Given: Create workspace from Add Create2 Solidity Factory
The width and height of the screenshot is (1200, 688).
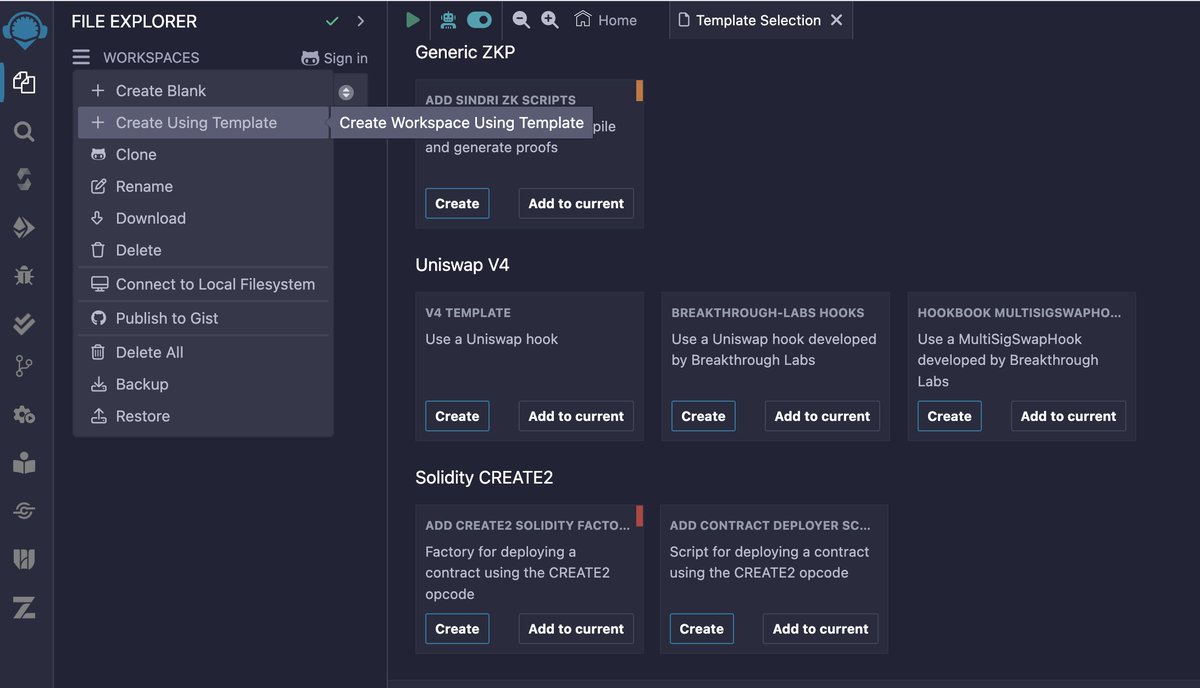Looking at the screenshot, I should coord(457,629).
